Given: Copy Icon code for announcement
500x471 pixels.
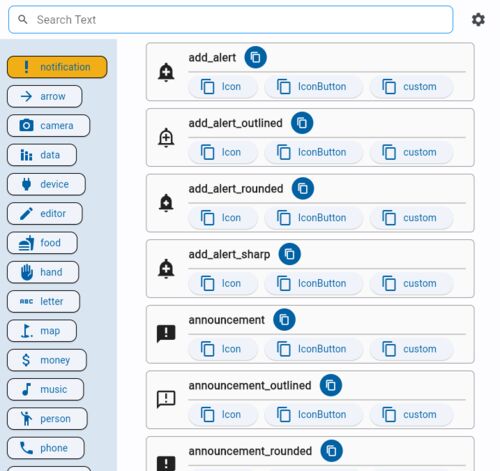Looking at the screenshot, I should pyautogui.click(x=223, y=349).
